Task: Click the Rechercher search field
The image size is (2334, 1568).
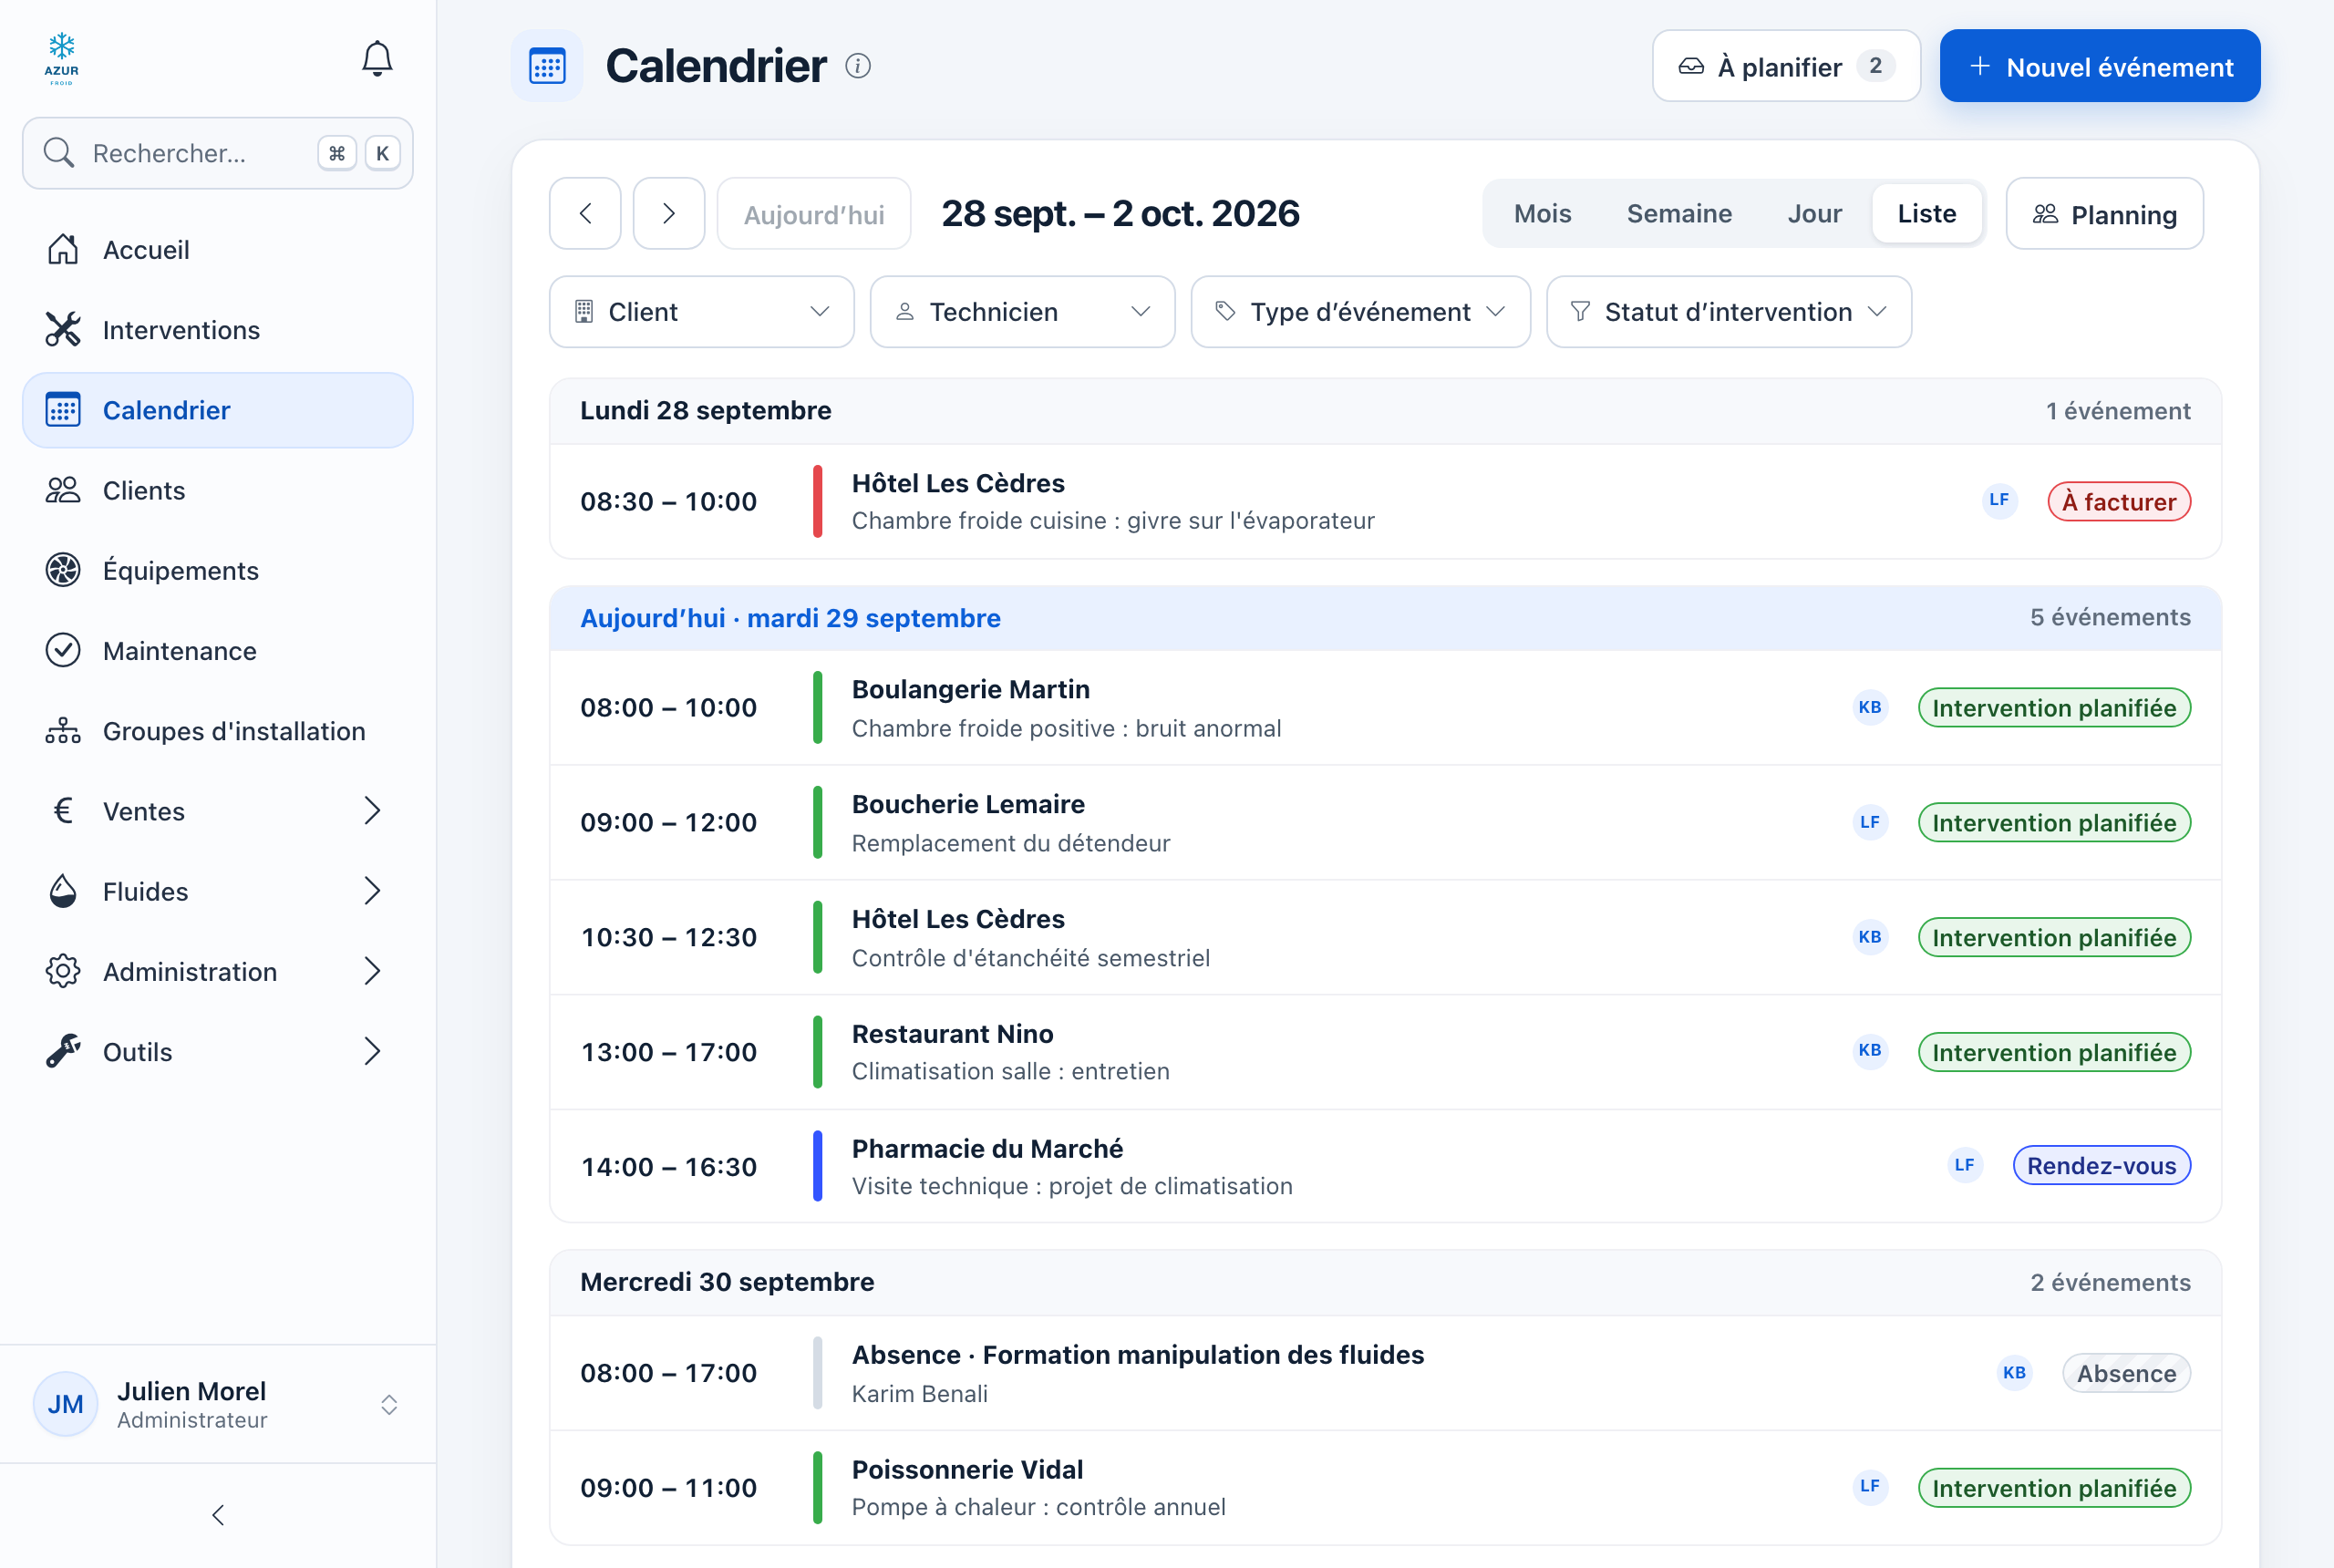Action: tap(218, 153)
